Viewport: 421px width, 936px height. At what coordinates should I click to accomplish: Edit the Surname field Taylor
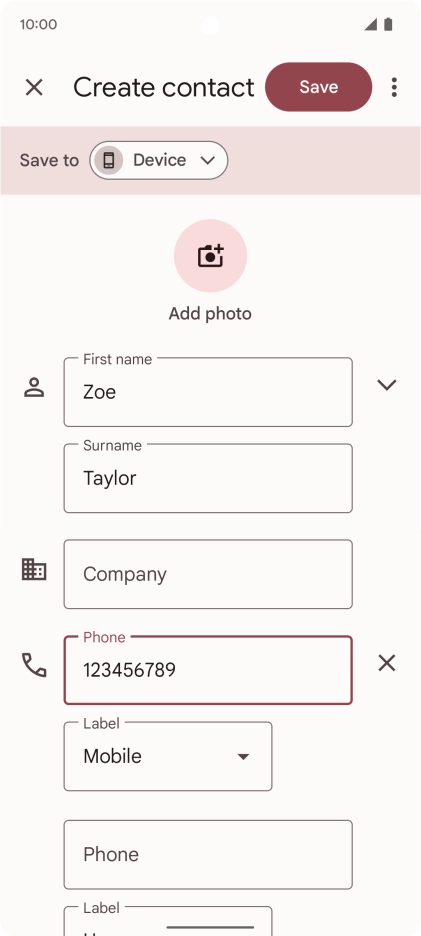pos(208,478)
